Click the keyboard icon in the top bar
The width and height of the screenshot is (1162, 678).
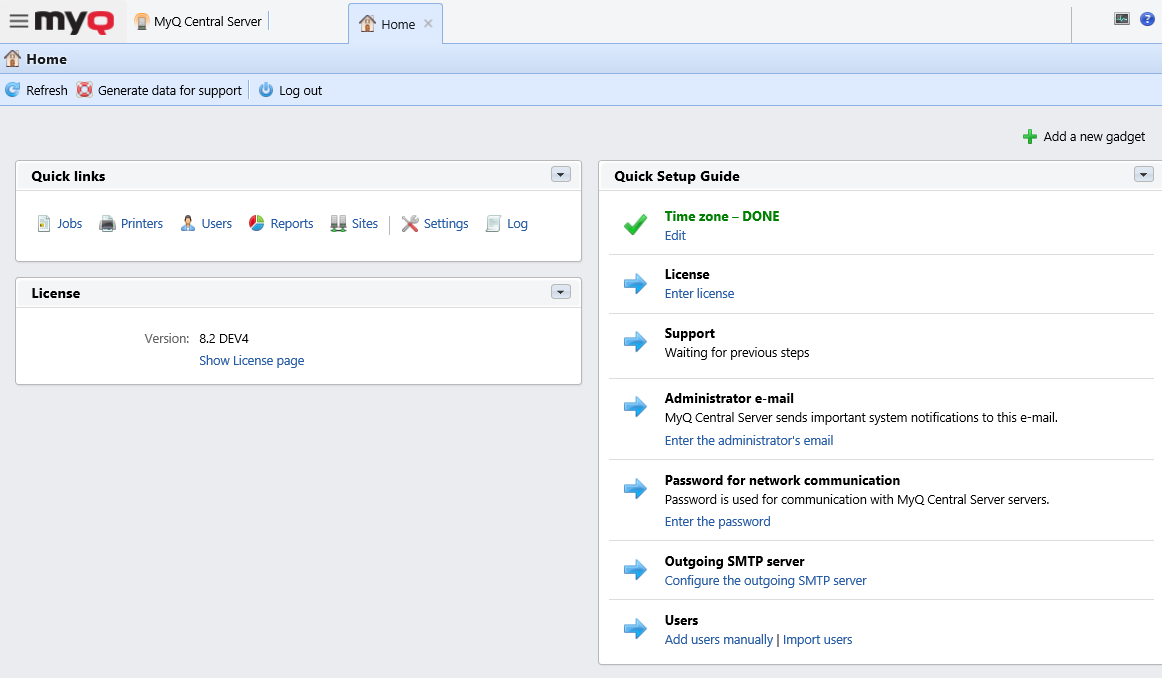coord(1122,18)
